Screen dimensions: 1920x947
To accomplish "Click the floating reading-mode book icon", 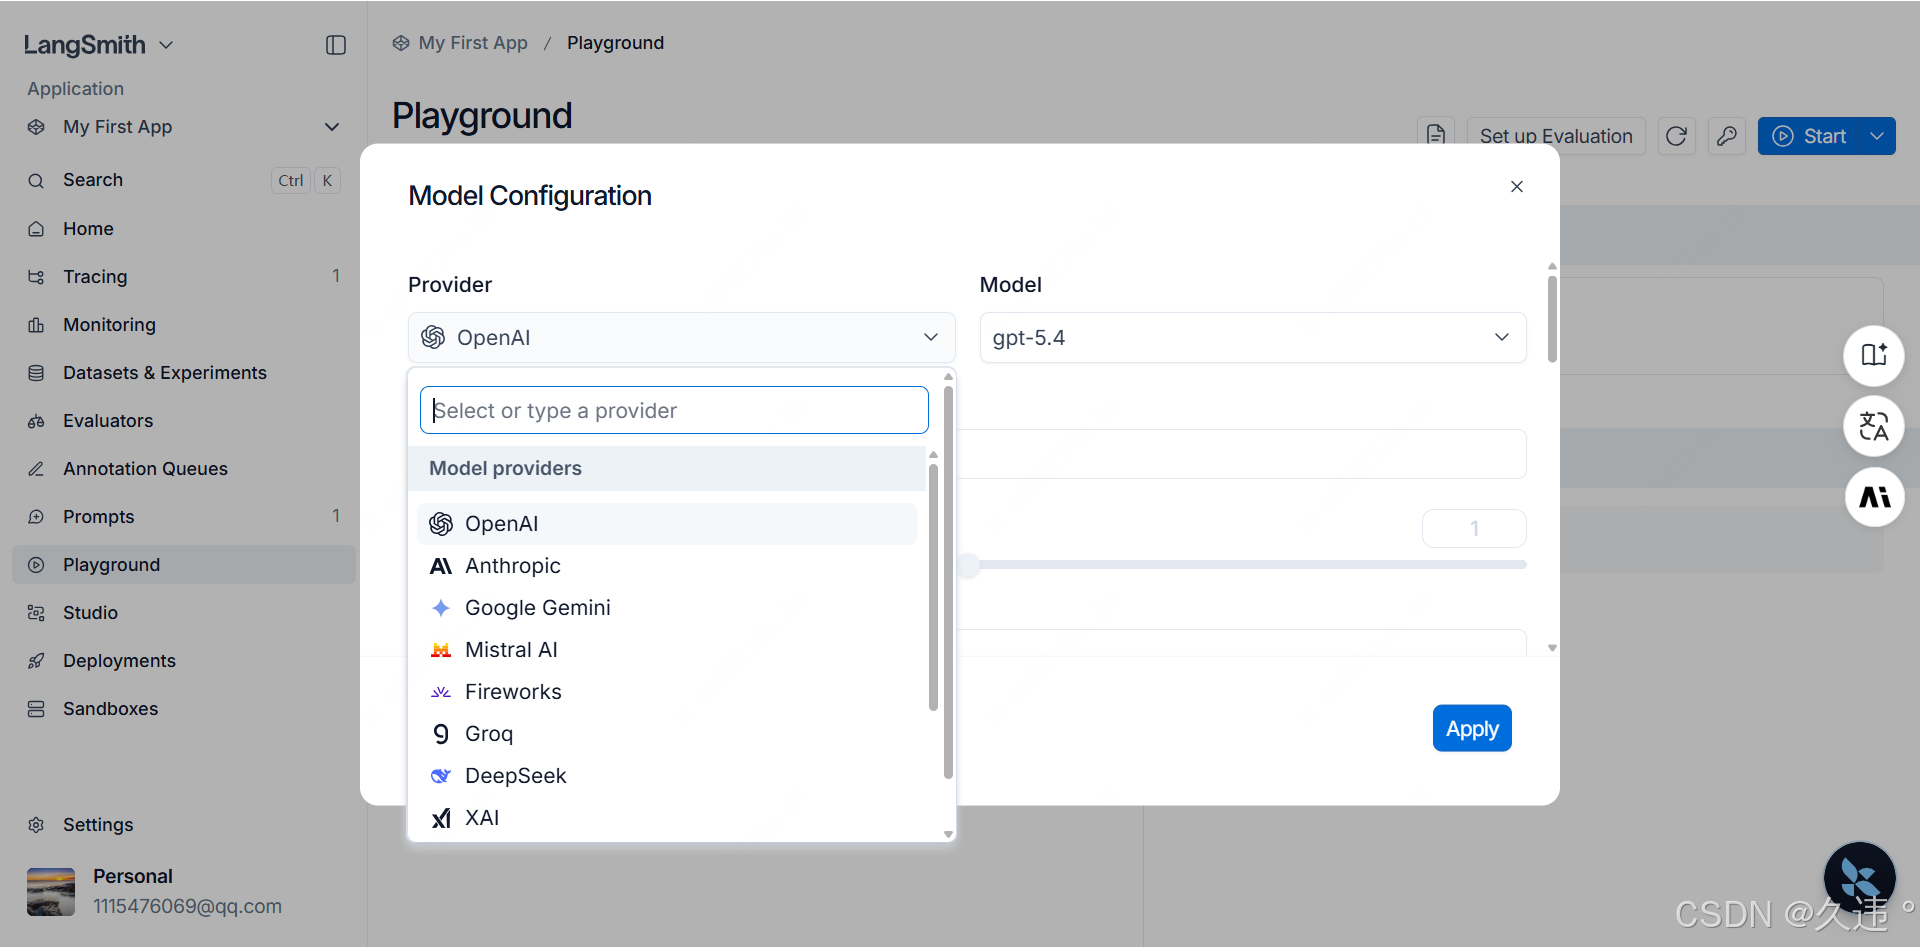I will (1874, 356).
